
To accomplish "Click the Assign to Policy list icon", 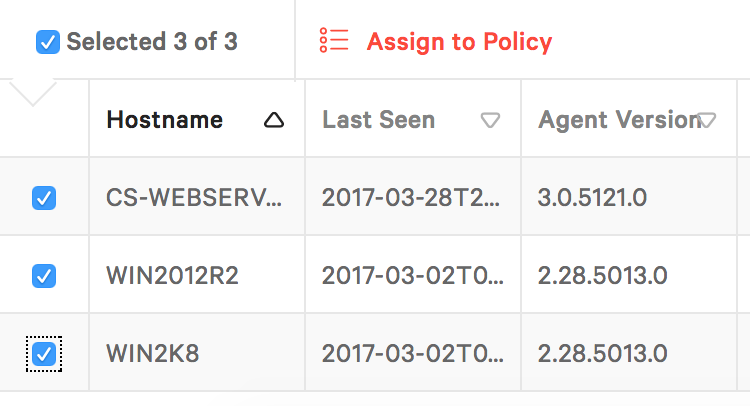I will (x=333, y=40).
